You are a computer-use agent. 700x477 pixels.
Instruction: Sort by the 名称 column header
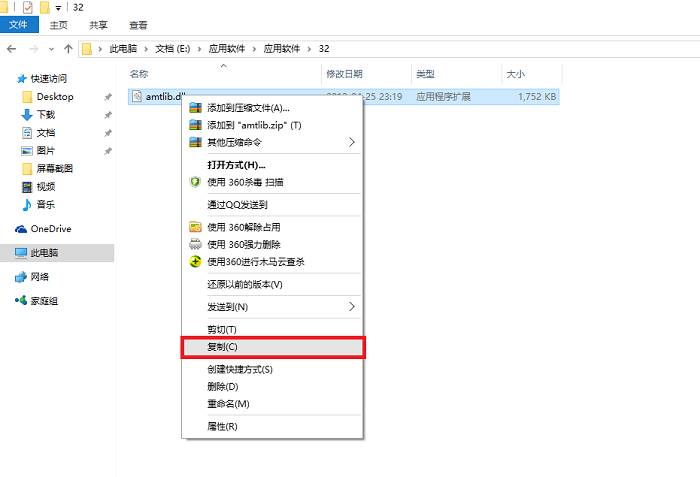coord(224,74)
